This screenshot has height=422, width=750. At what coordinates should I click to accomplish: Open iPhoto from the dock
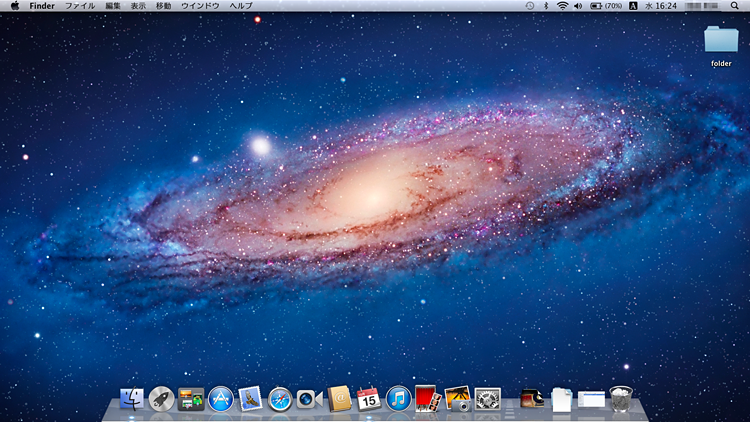tap(457, 399)
